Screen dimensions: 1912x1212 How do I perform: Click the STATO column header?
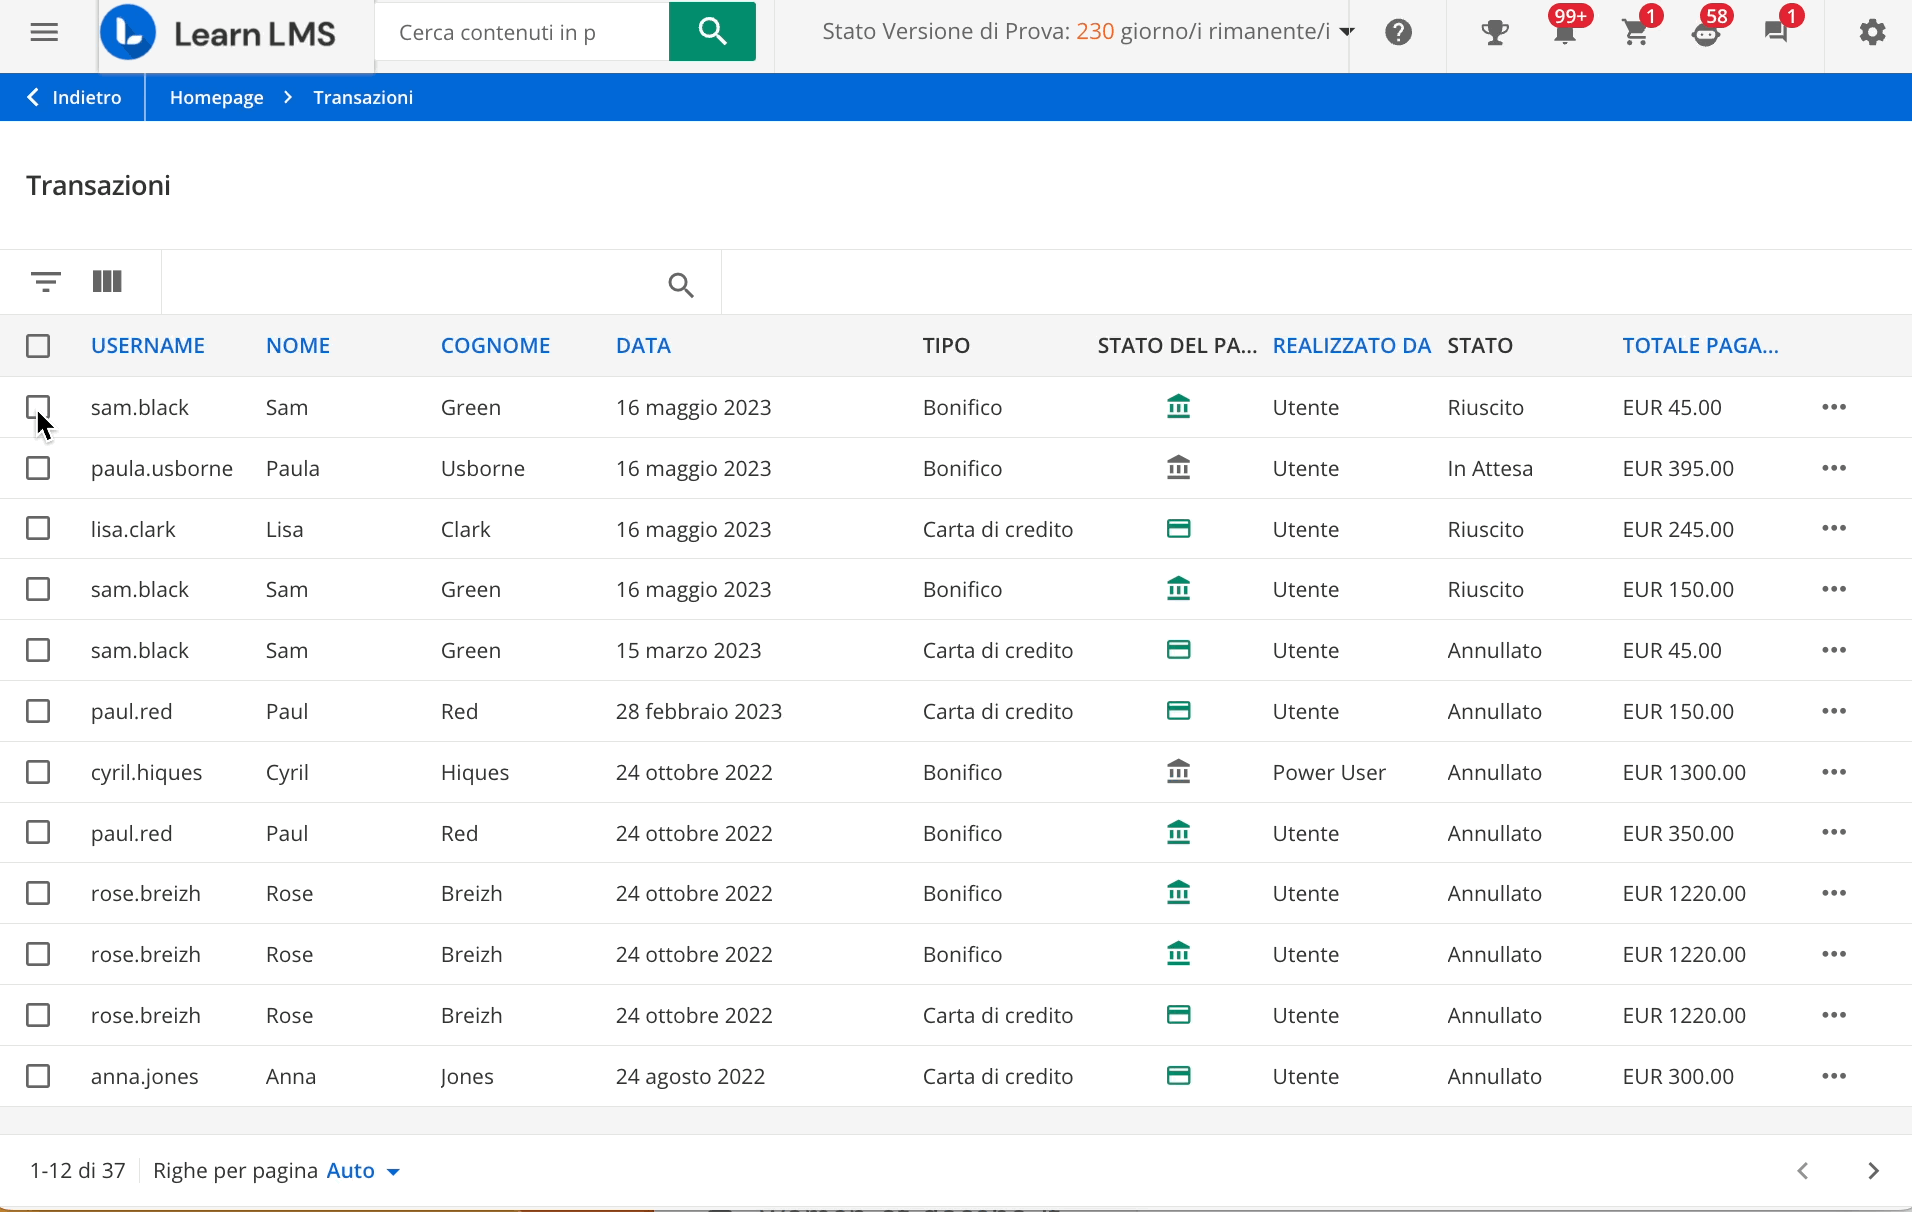click(x=1480, y=346)
